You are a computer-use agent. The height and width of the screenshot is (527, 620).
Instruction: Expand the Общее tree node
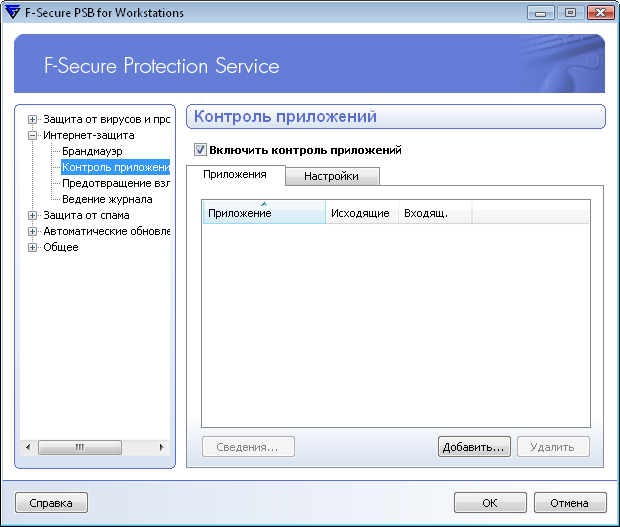[32, 247]
